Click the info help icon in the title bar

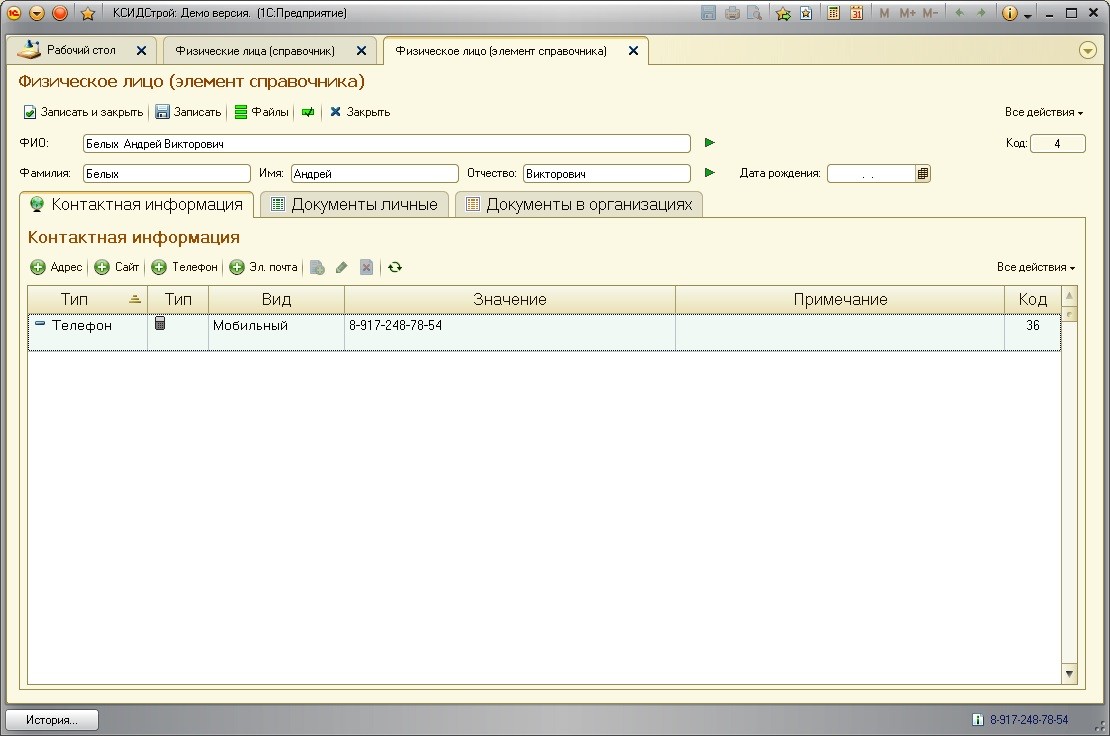pyautogui.click(x=1008, y=13)
